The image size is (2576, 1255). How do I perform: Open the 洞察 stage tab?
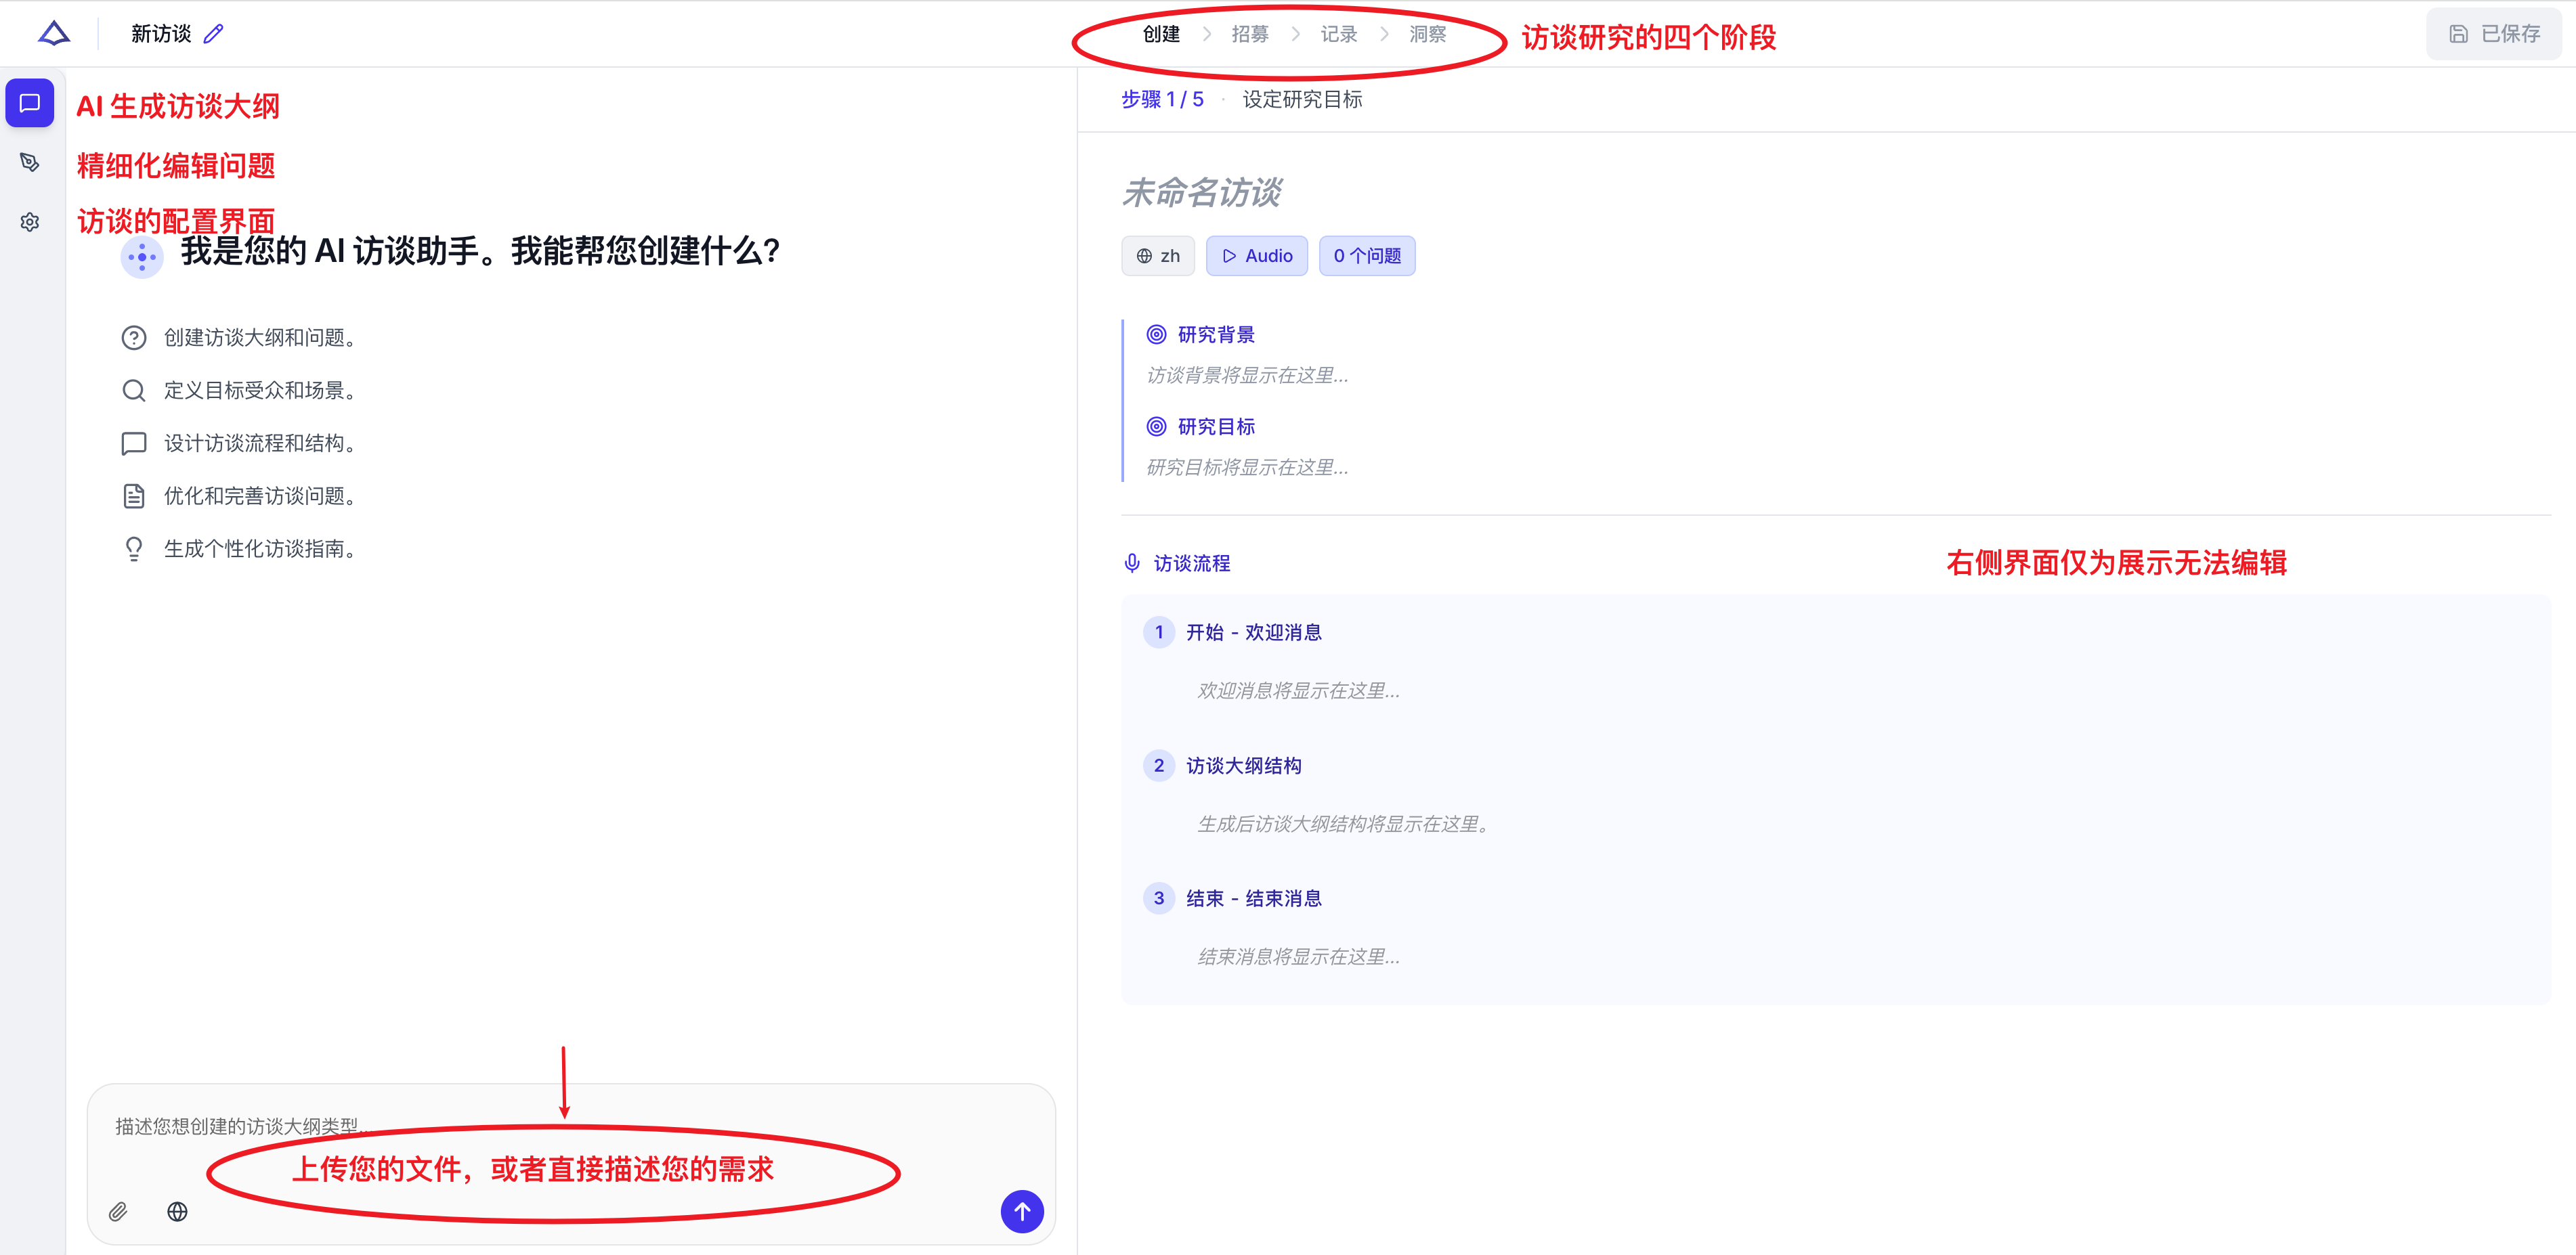tap(1428, 34)
